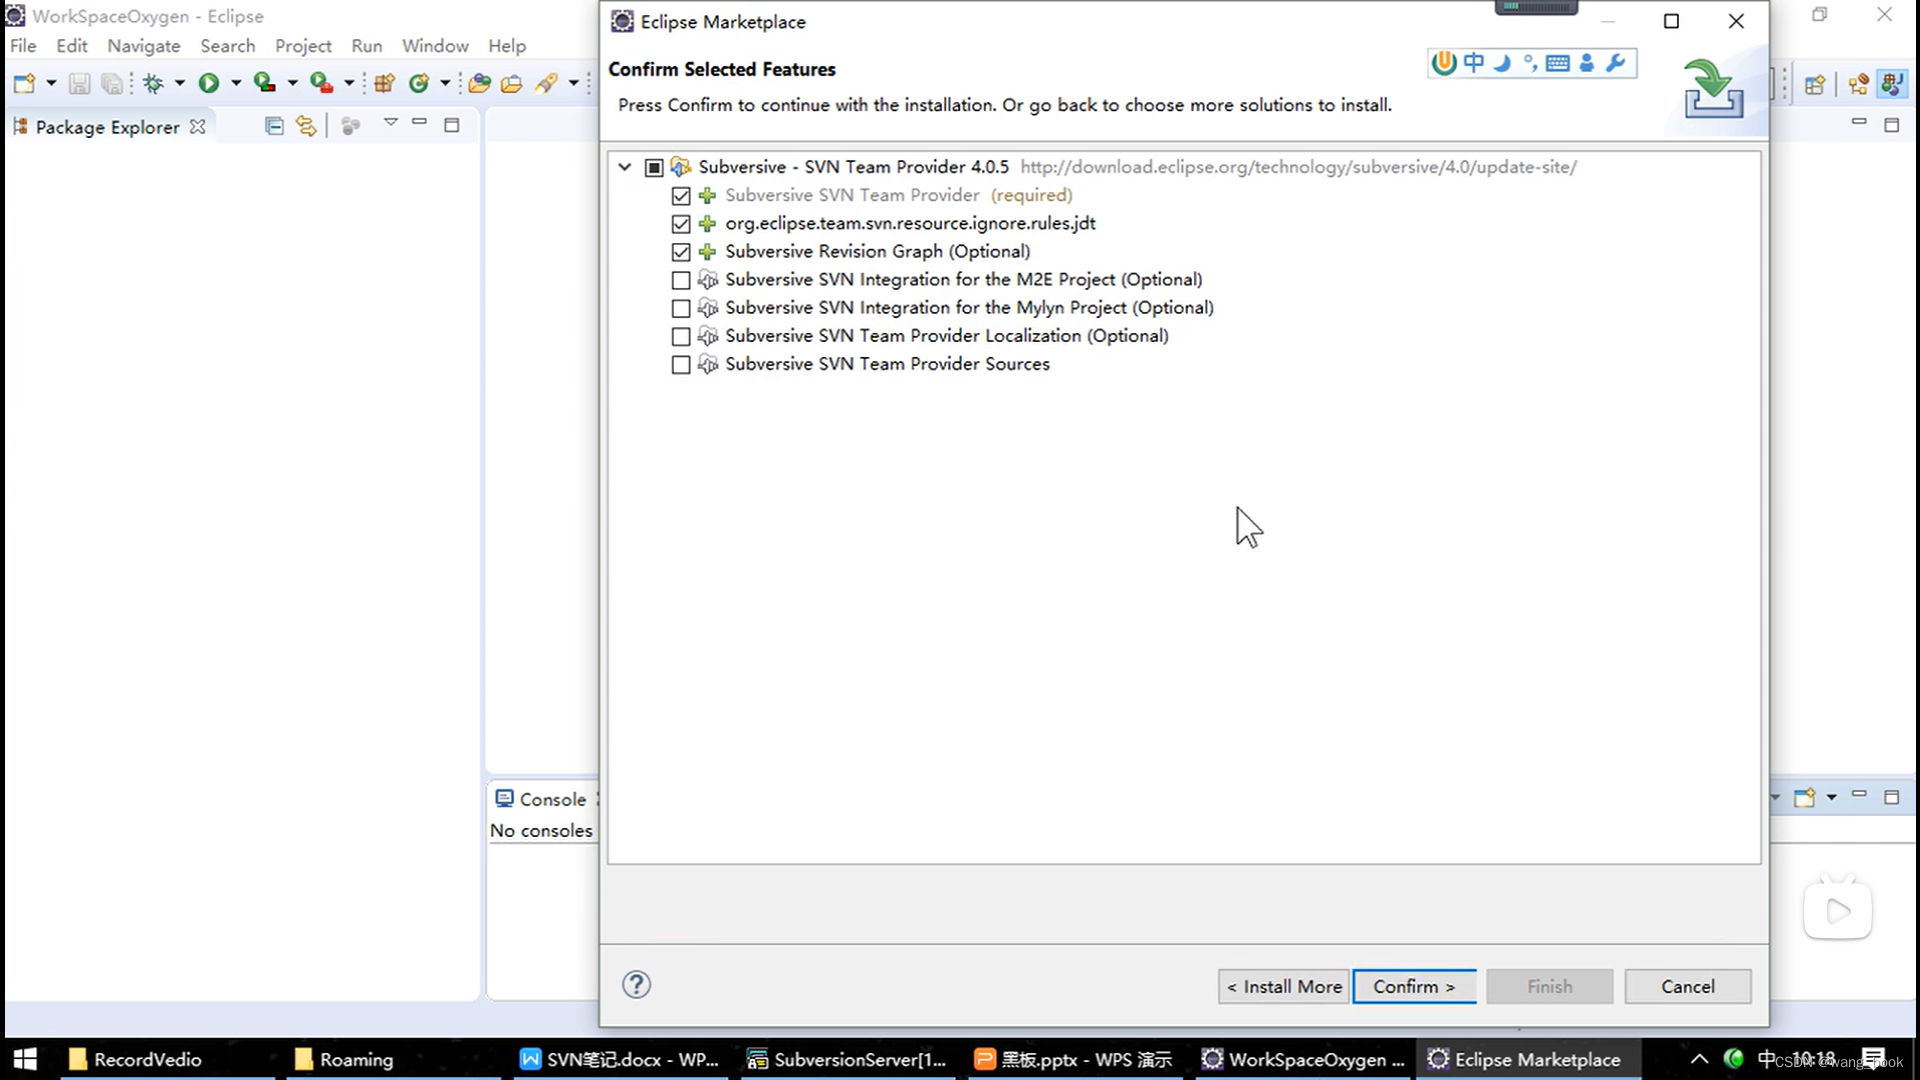Image resolution: width=1920 pixels, height=1080 pixels.
Task: Open the Coverage dropdown arrow
Action: 293,84
